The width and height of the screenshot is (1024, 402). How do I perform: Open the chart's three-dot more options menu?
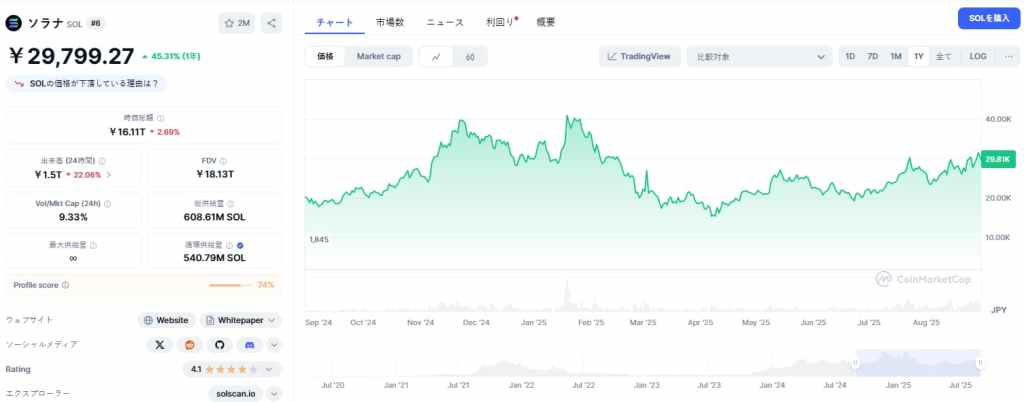tap(1009, 57)
